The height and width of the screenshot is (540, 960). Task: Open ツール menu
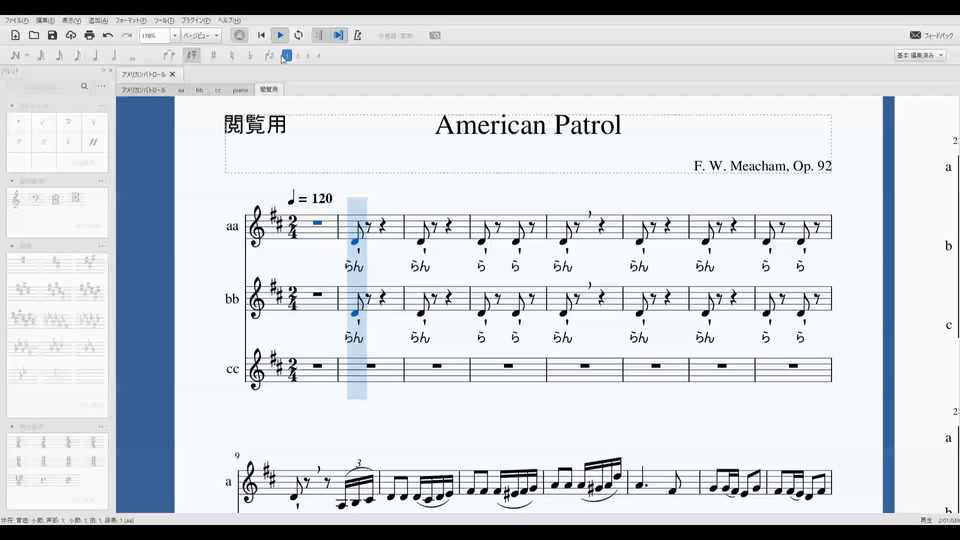click(163, 20)
